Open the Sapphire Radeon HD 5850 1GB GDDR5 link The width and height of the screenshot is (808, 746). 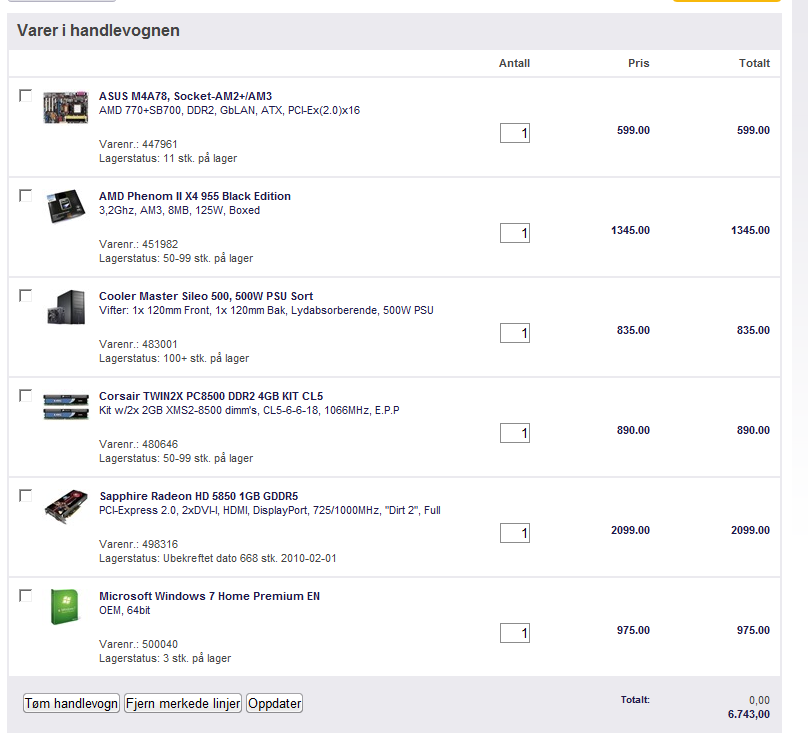point(198,496)
